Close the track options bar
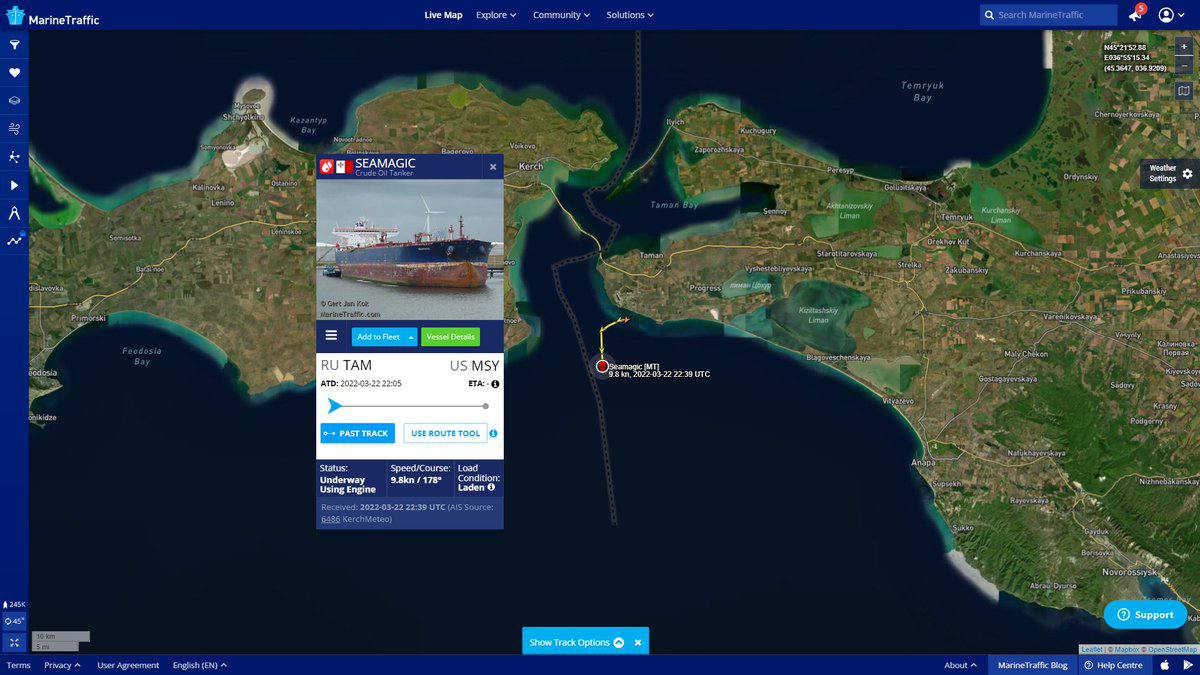 (637, 642)
